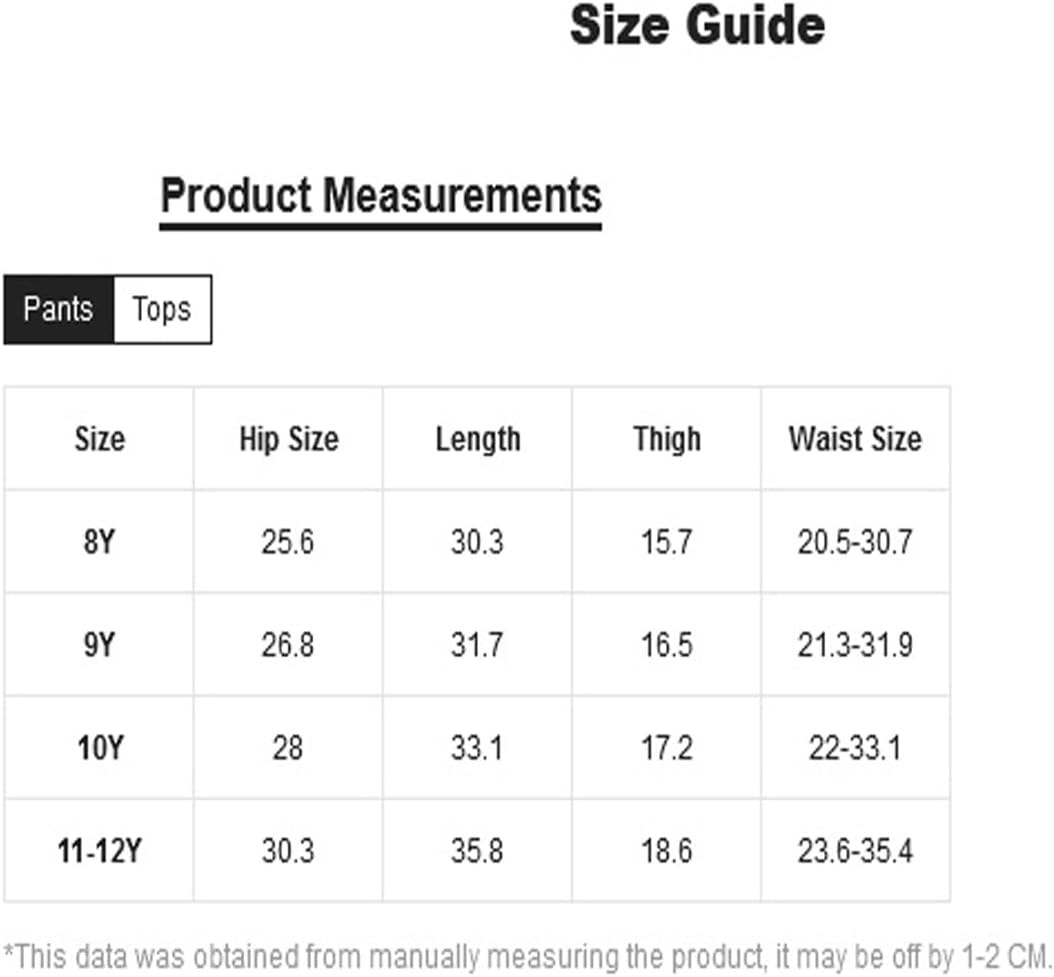Click hip size value 25.6
The image size is (1054, 977).
[x=288, y=542]
